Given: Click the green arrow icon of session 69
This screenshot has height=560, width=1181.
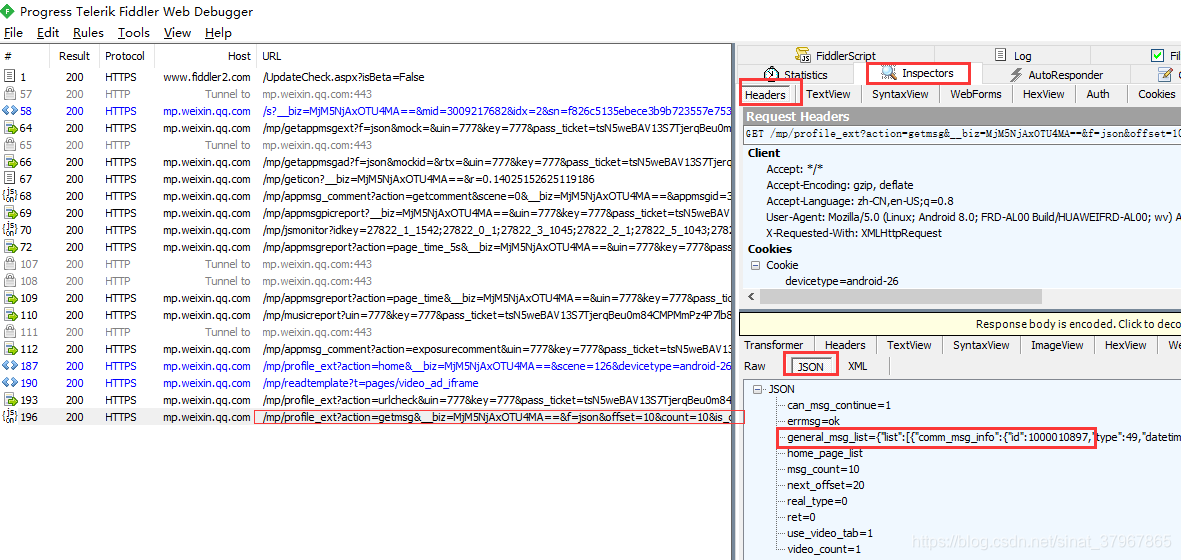Looking at the screenshot, I should pyautogui.click(x=11, y=213).
